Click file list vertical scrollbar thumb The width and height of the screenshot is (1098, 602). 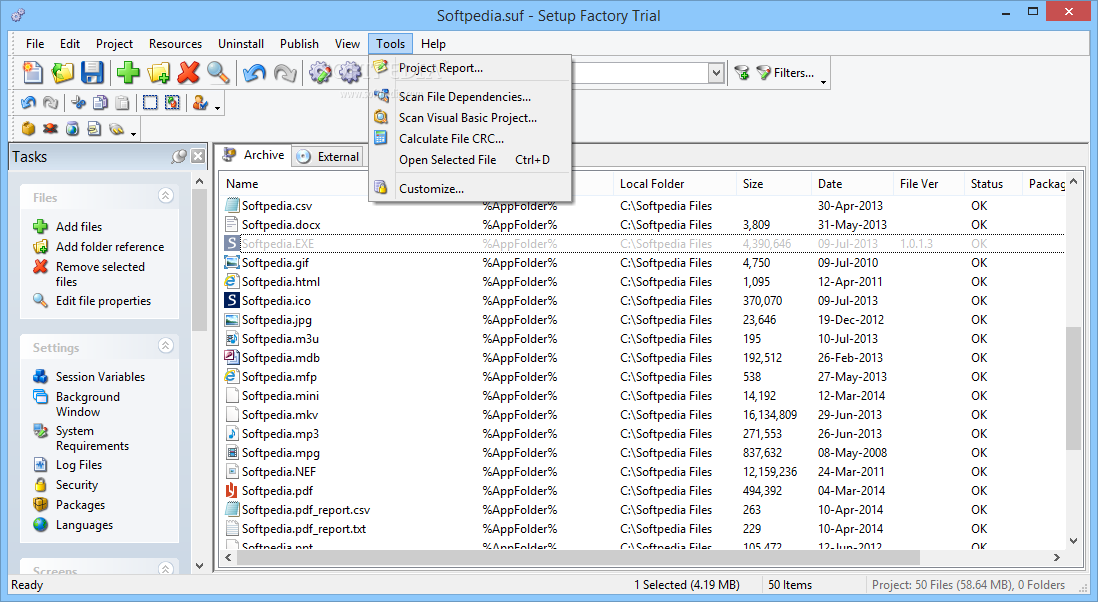coord(1073,388)
